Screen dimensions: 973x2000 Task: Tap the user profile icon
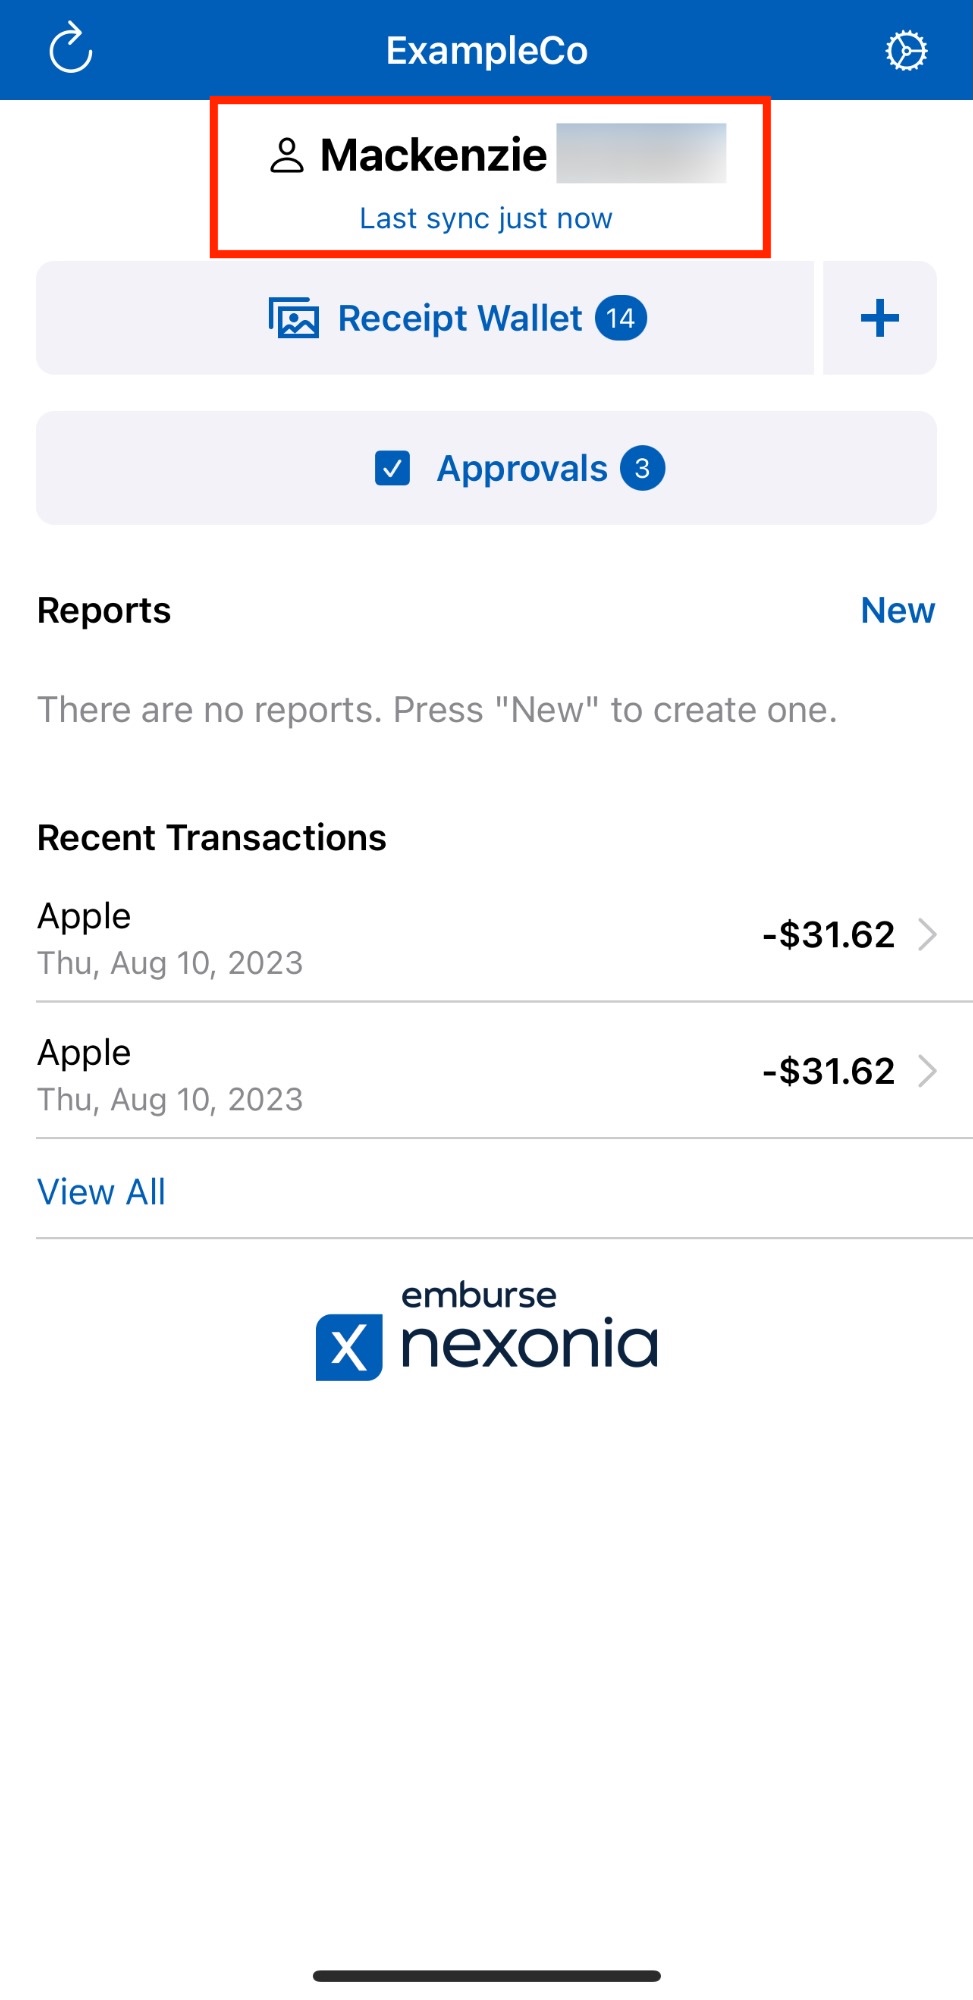pos(287,156)
